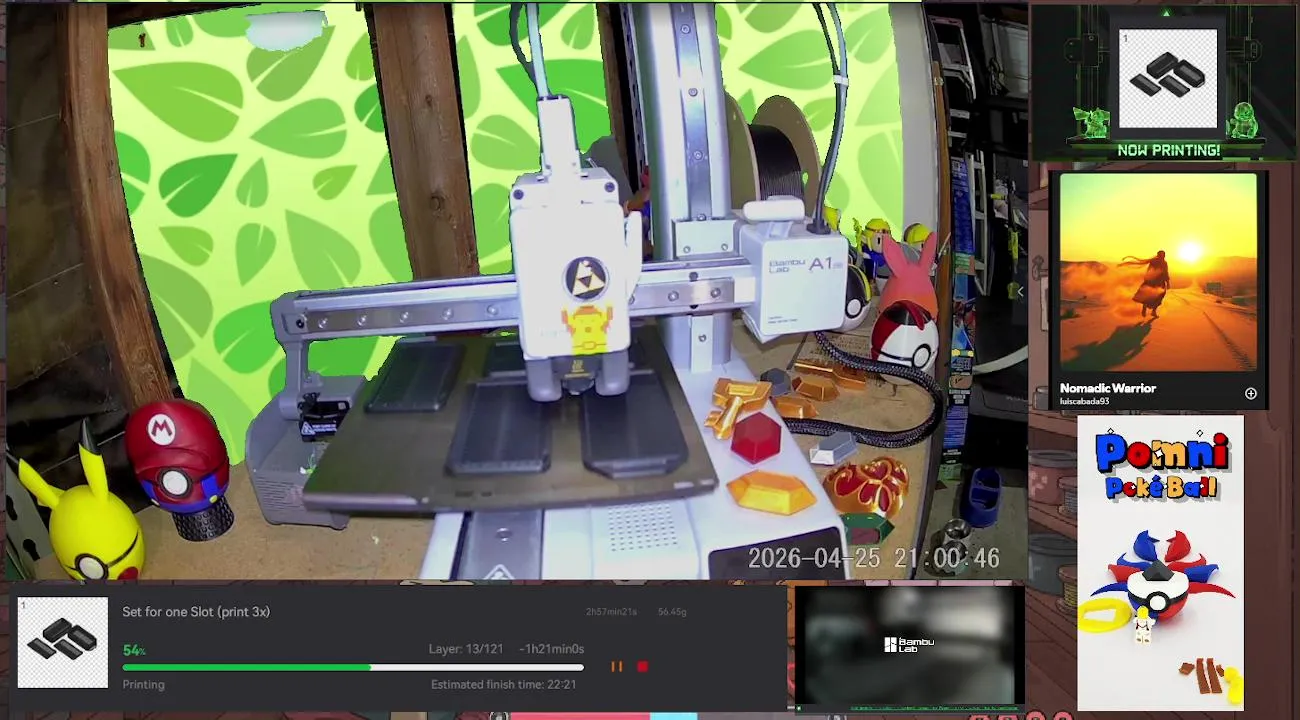This screenshot has height=720, width=1300.
Task: Click the "luiscabada93" artist name
Action: (1085, 402)
